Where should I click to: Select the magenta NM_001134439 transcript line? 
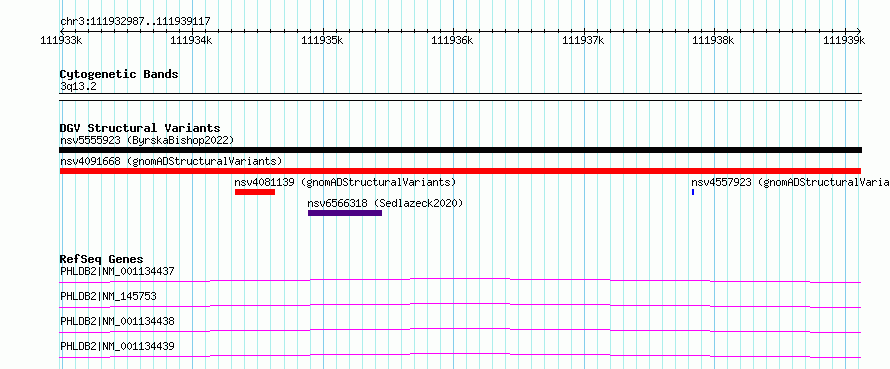(460, 354)
